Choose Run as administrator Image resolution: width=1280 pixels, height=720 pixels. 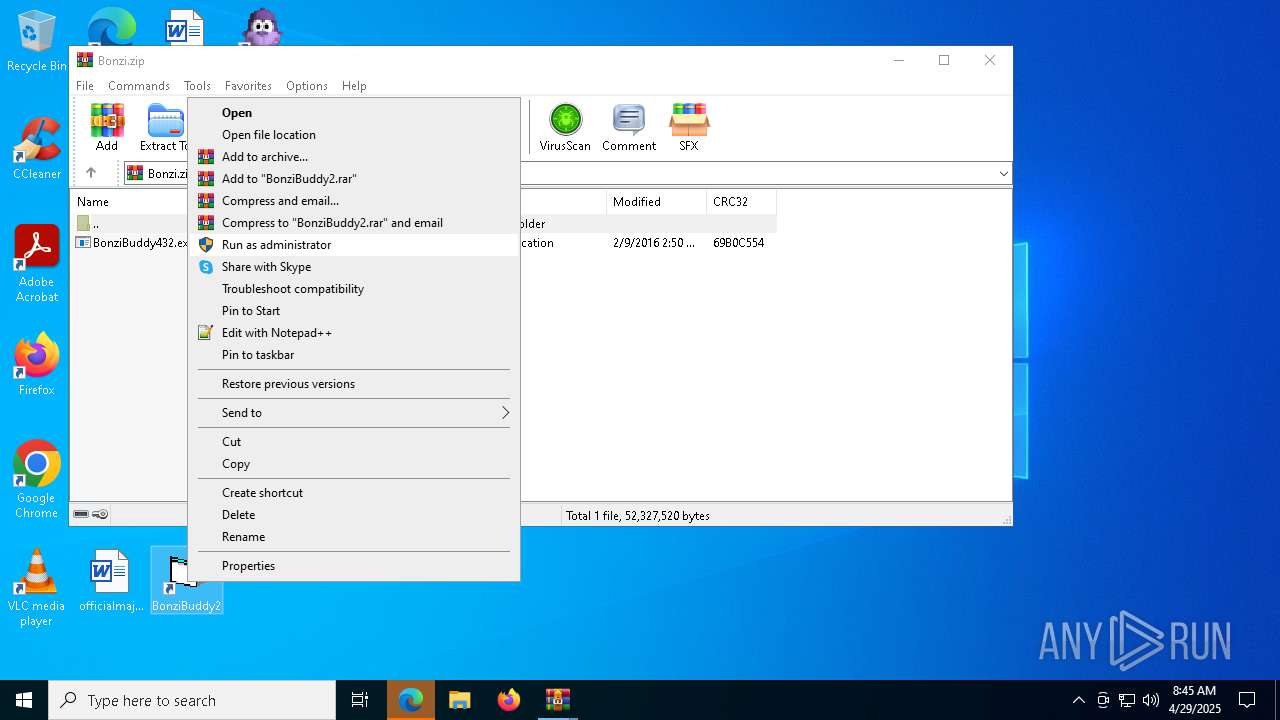354,245
